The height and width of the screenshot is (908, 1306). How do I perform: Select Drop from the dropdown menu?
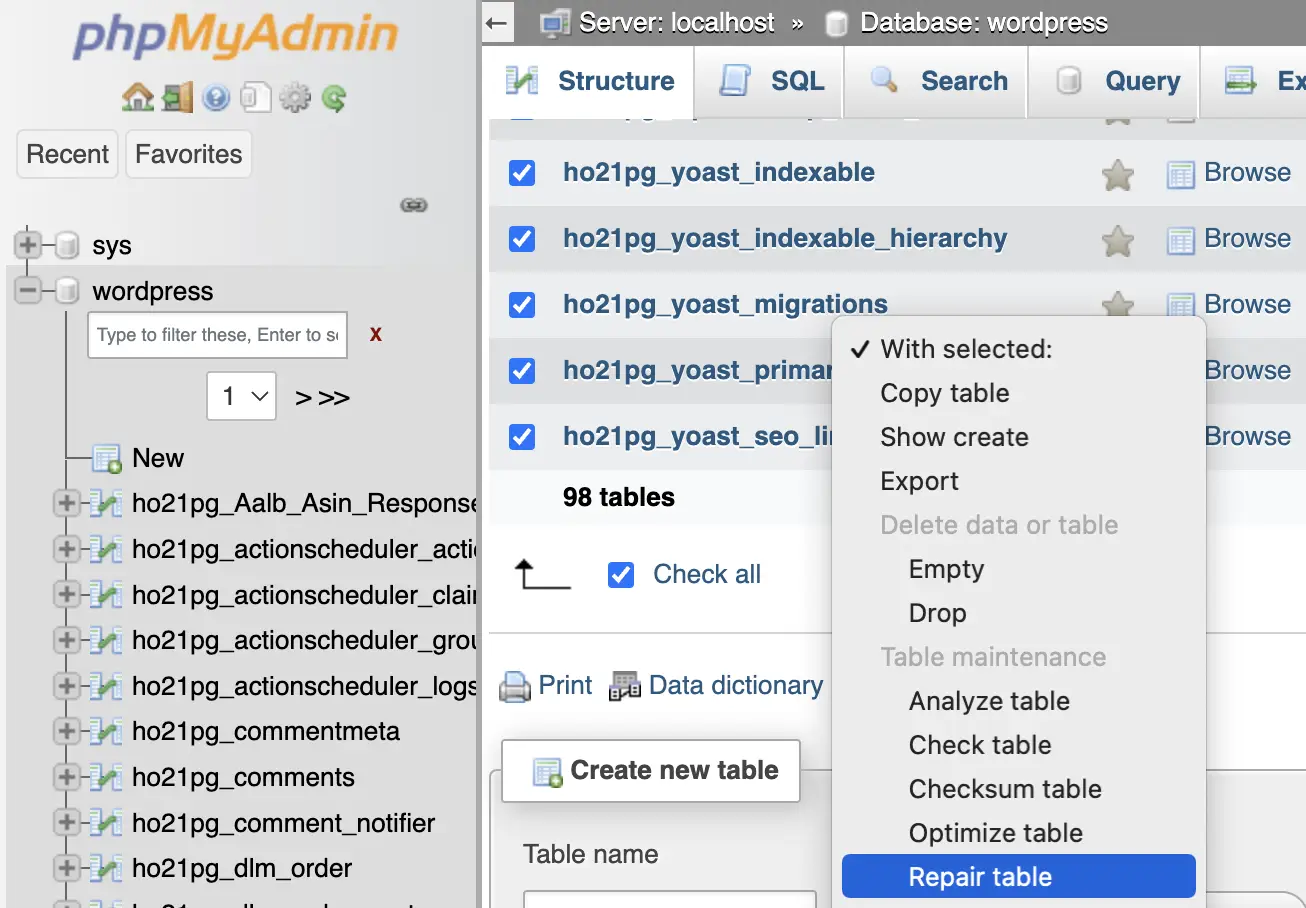1019,613
